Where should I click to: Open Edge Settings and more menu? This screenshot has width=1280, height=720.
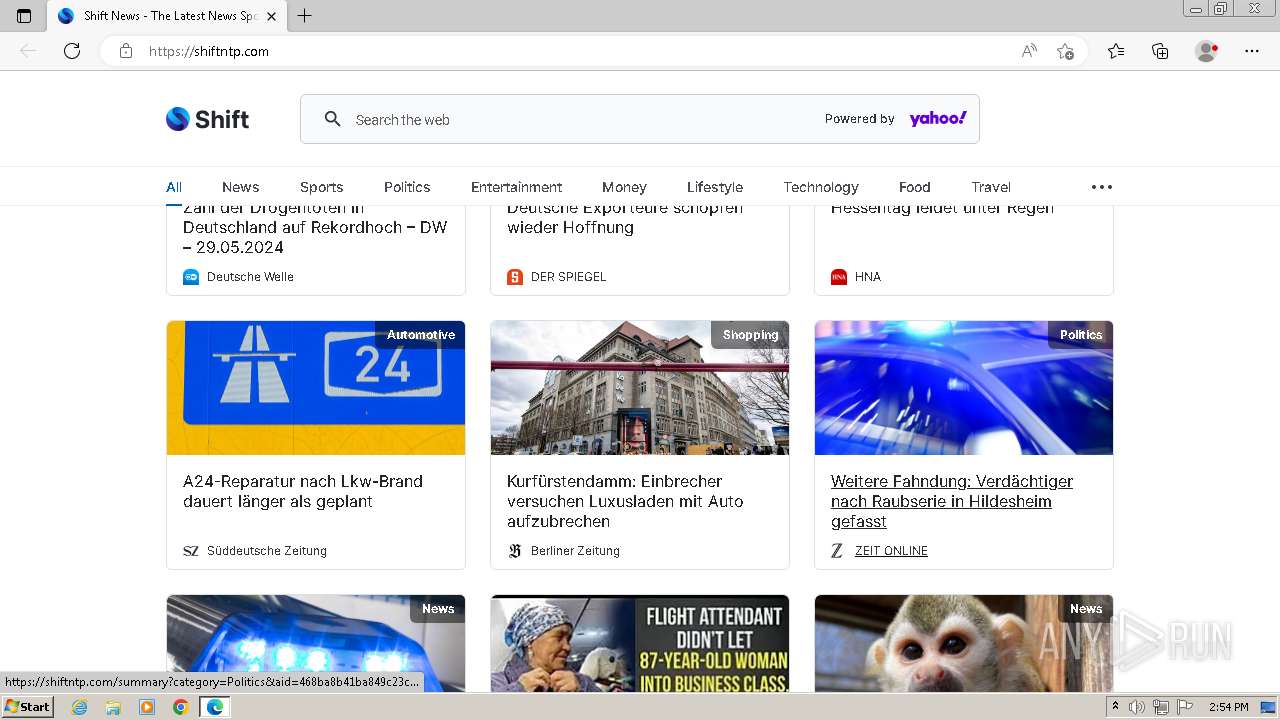tap(1252, 51)
